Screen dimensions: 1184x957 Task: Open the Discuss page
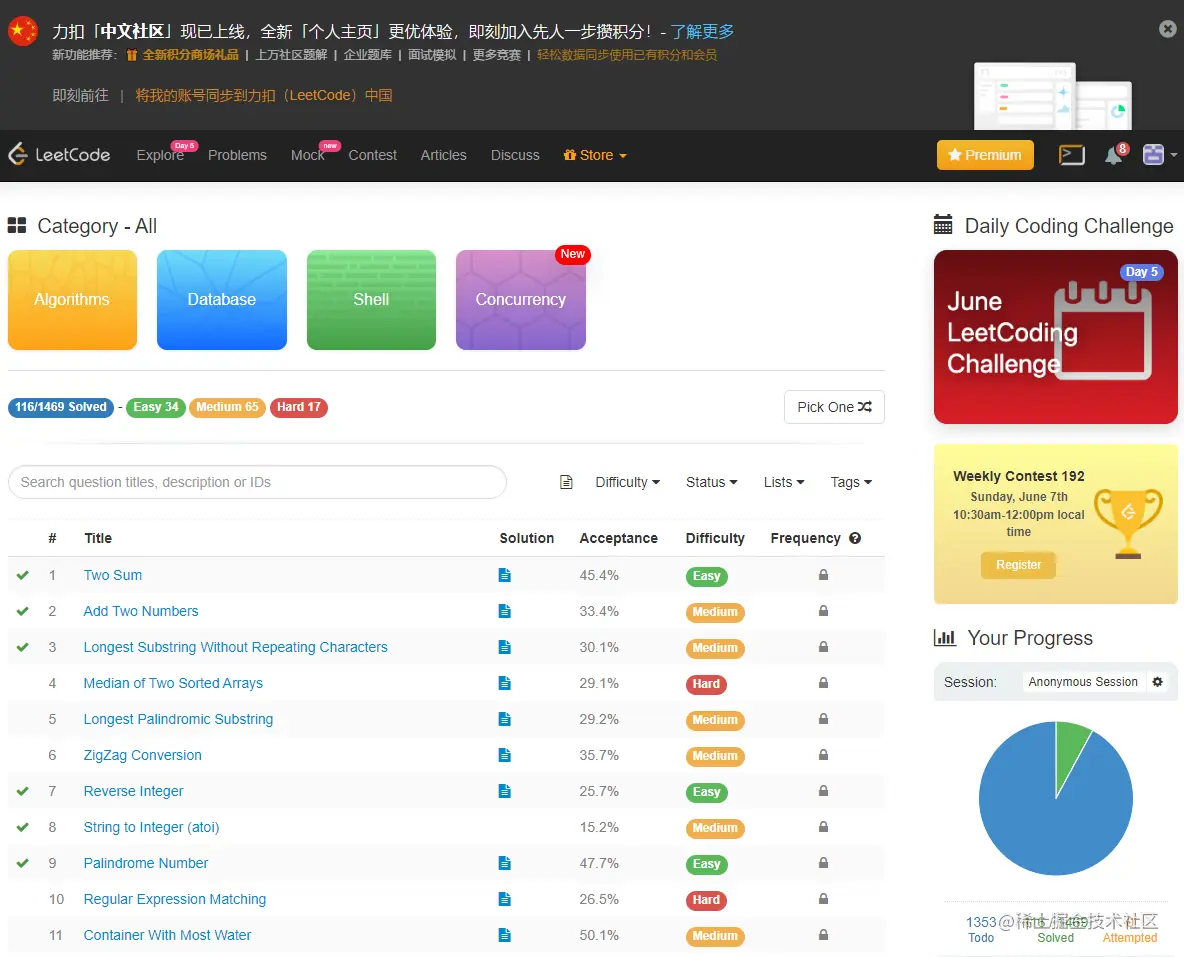point(515,155)
